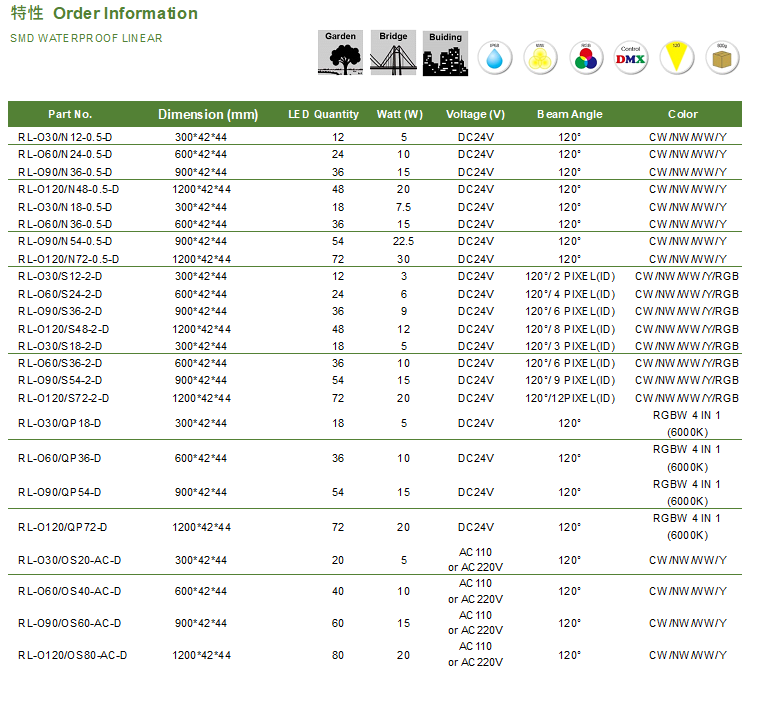759x713 pixels.
Task: Click the cardboard box weight icon
Action: click(722, 58)
